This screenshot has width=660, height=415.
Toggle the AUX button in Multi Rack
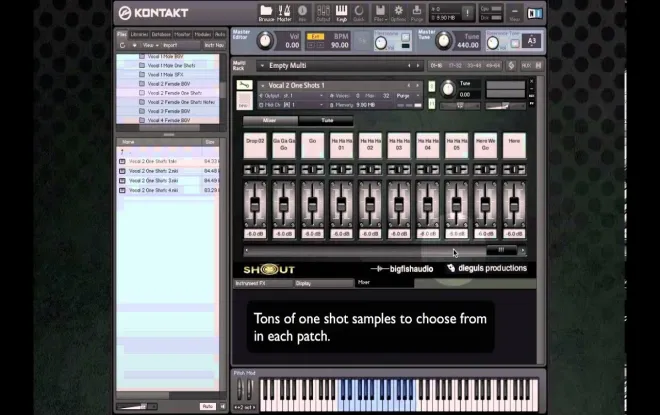526,66
